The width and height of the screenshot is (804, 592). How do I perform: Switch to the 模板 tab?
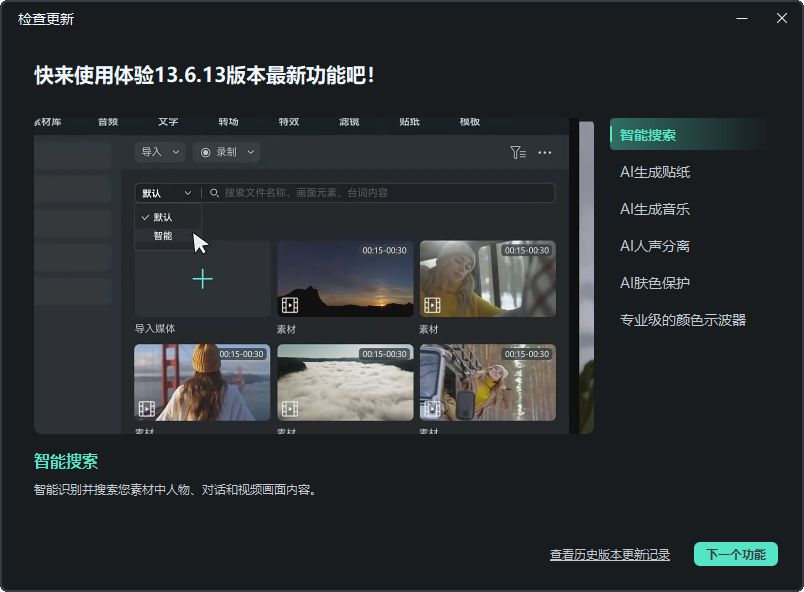click(x=468, y=121)
